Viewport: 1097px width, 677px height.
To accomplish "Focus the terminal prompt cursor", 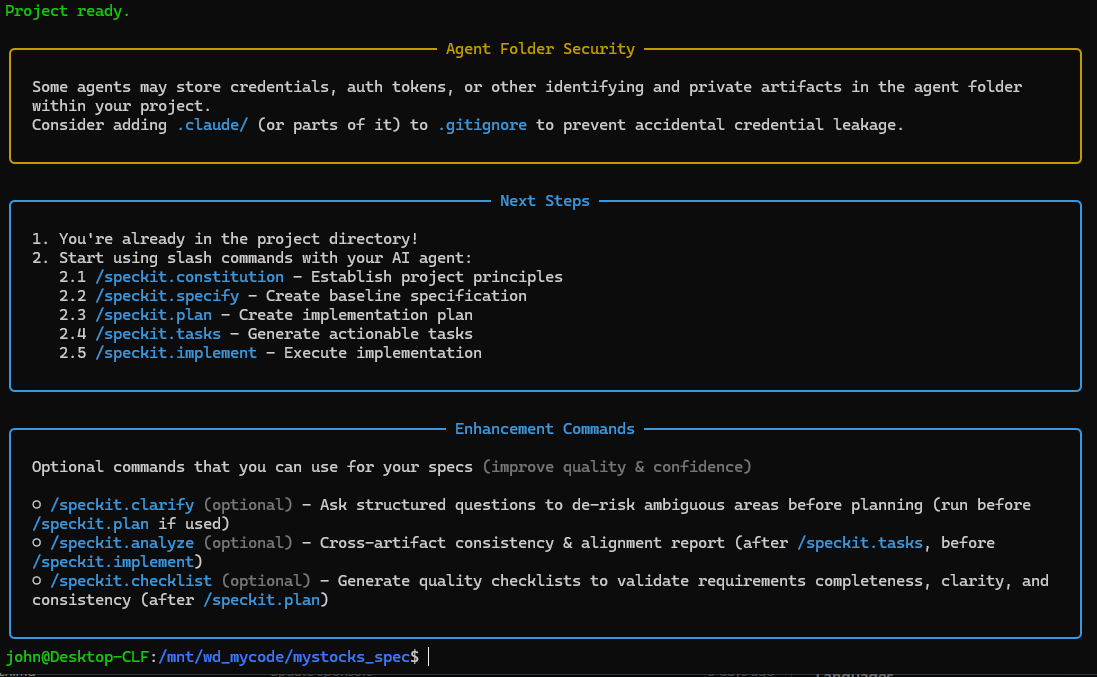I will (429, 657).
